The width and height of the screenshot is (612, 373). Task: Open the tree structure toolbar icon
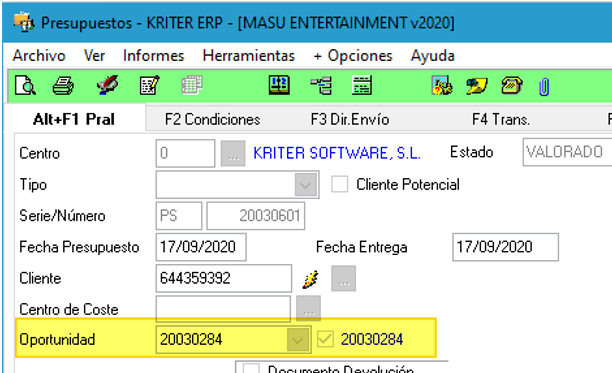pos(321,85)
